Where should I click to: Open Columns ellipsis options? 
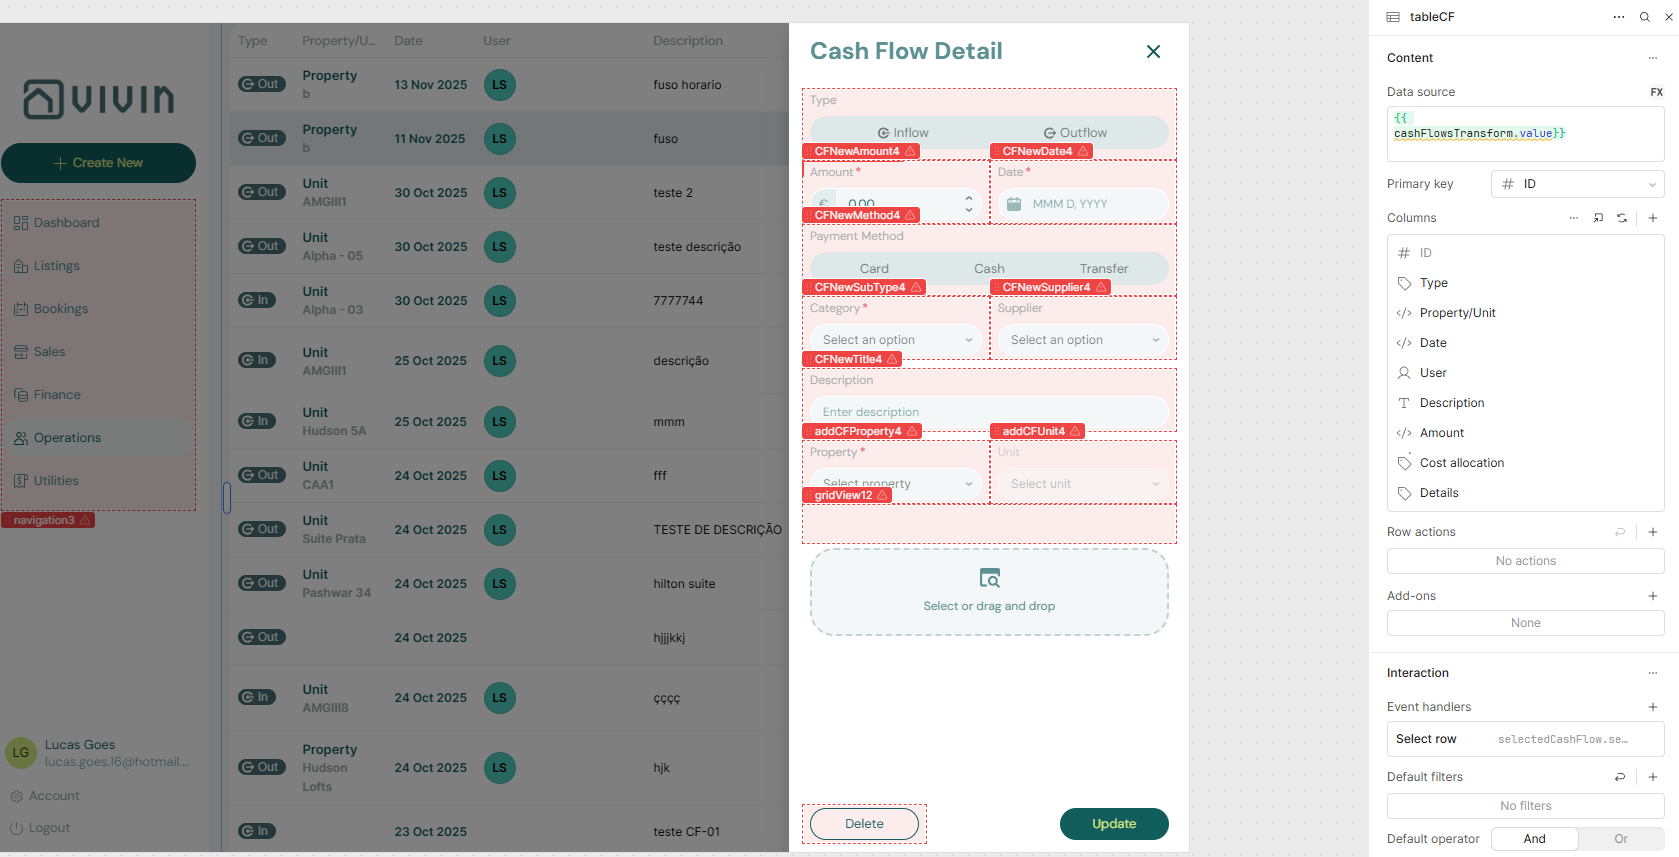pos(1574,218)
